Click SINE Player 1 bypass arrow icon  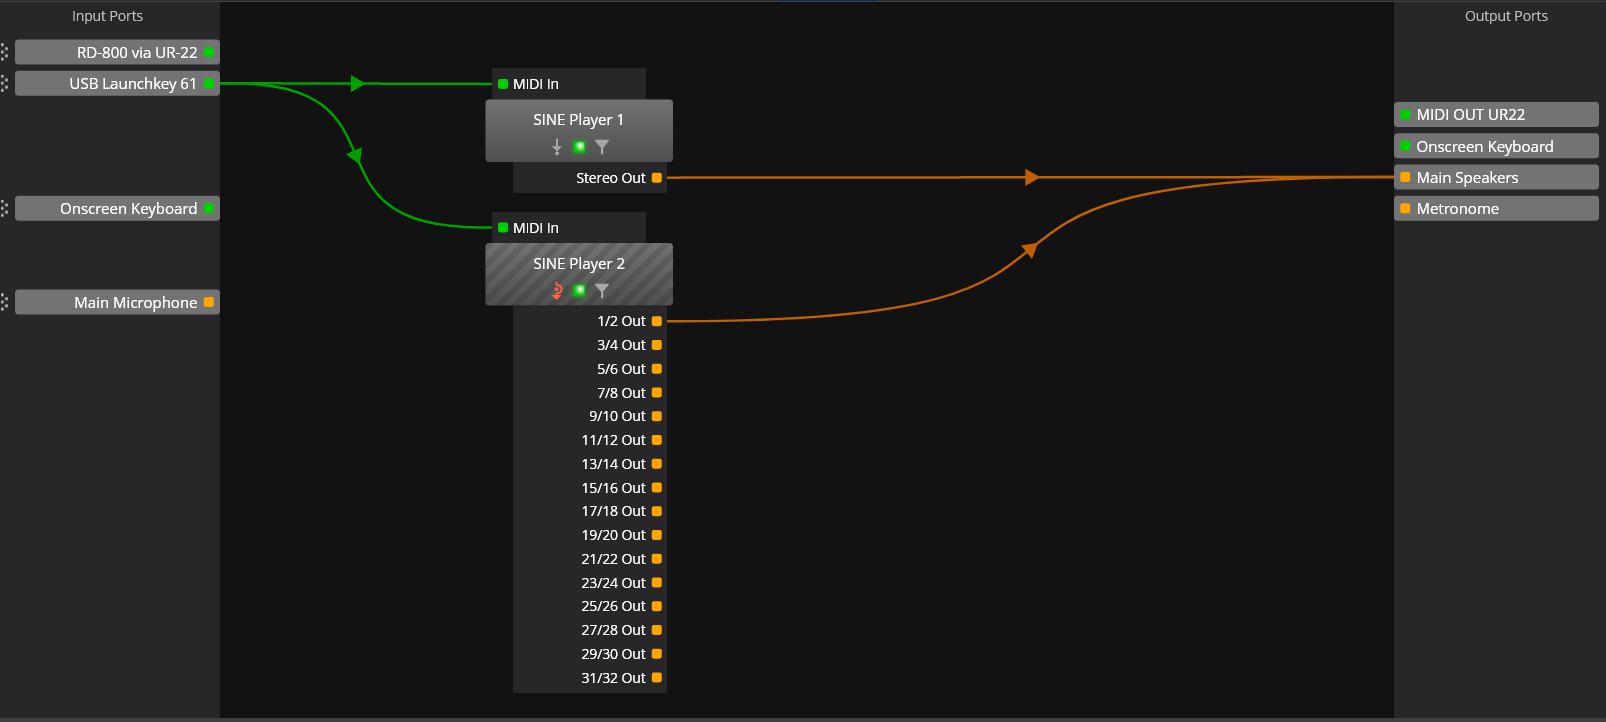tap(557, 147)
